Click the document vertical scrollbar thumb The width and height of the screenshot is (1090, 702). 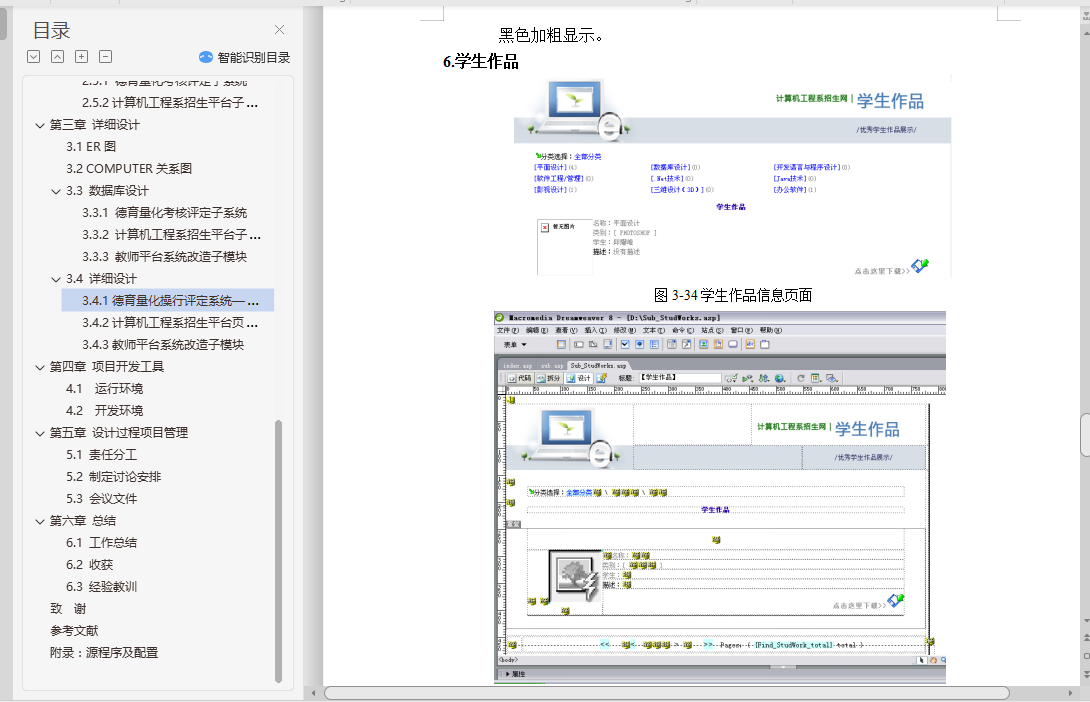coord(1084,434)
